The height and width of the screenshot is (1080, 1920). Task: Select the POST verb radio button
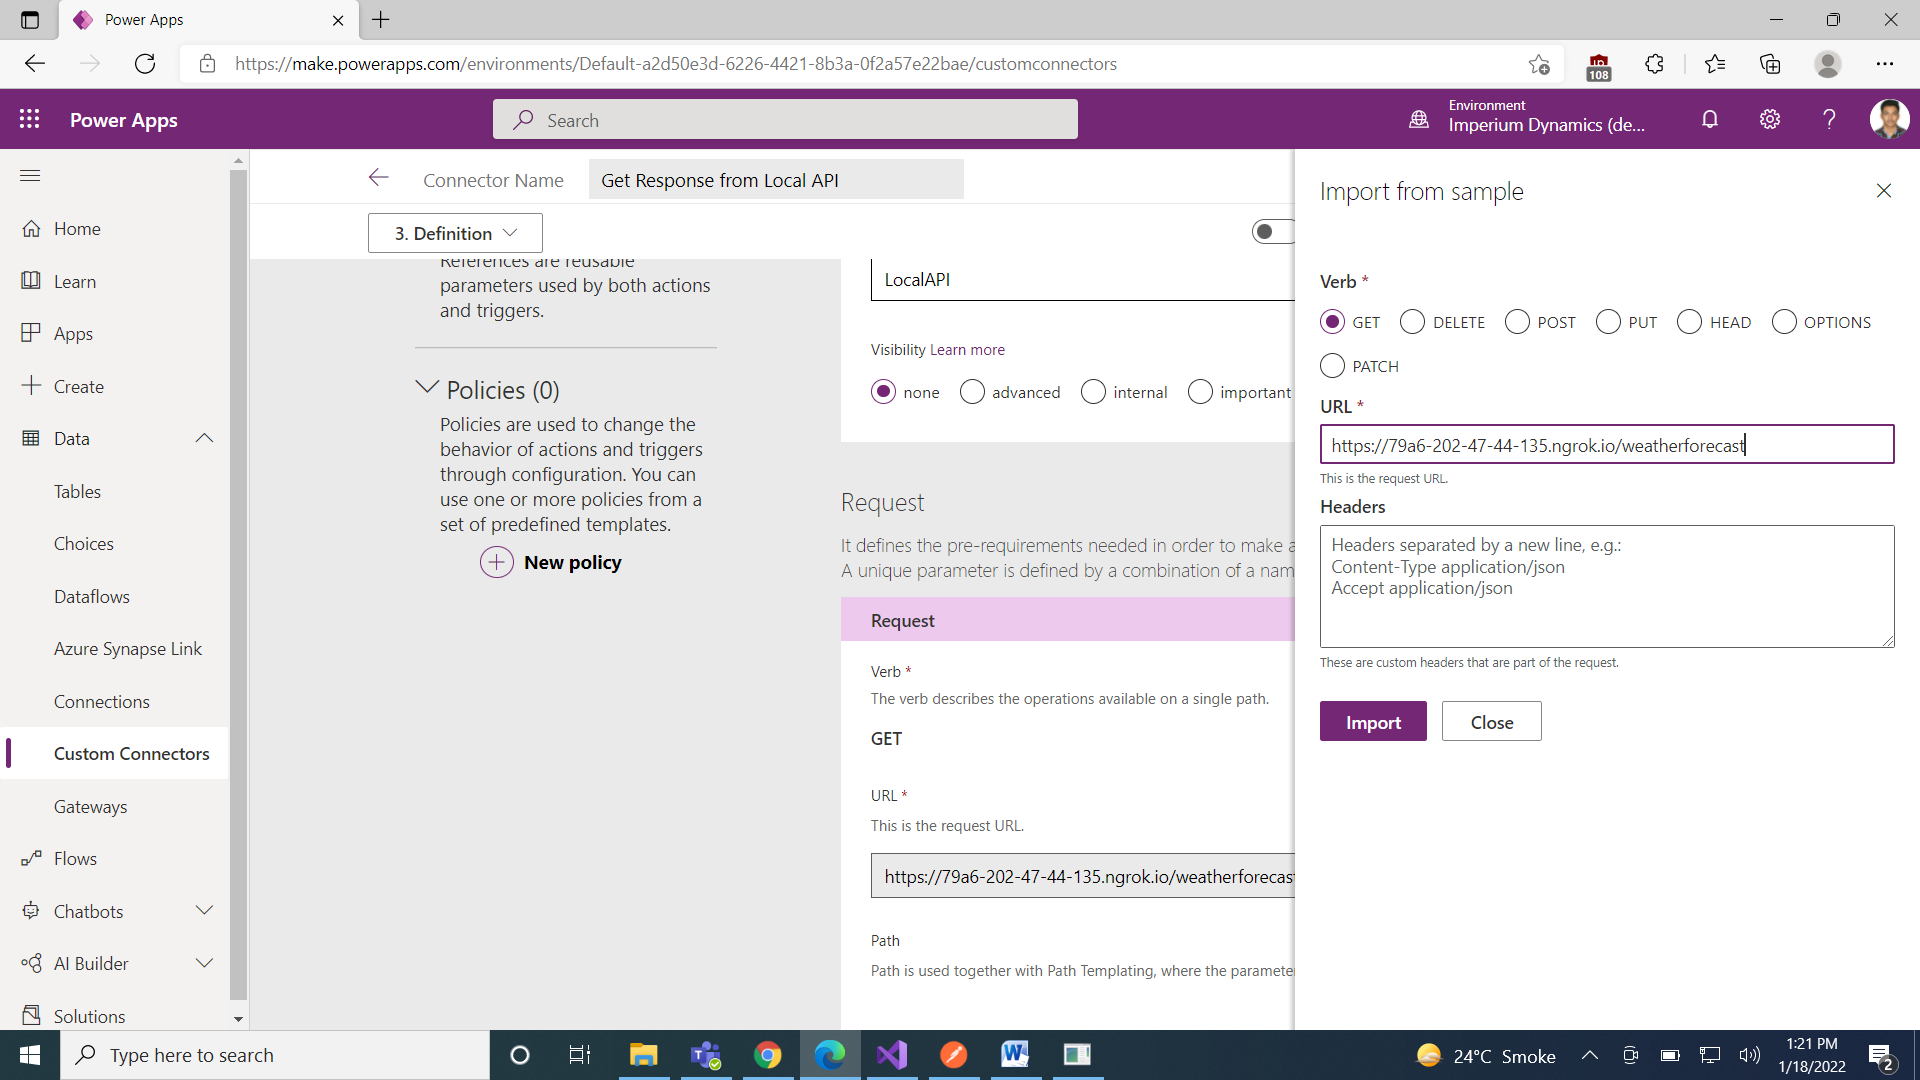pos(1517,322)
